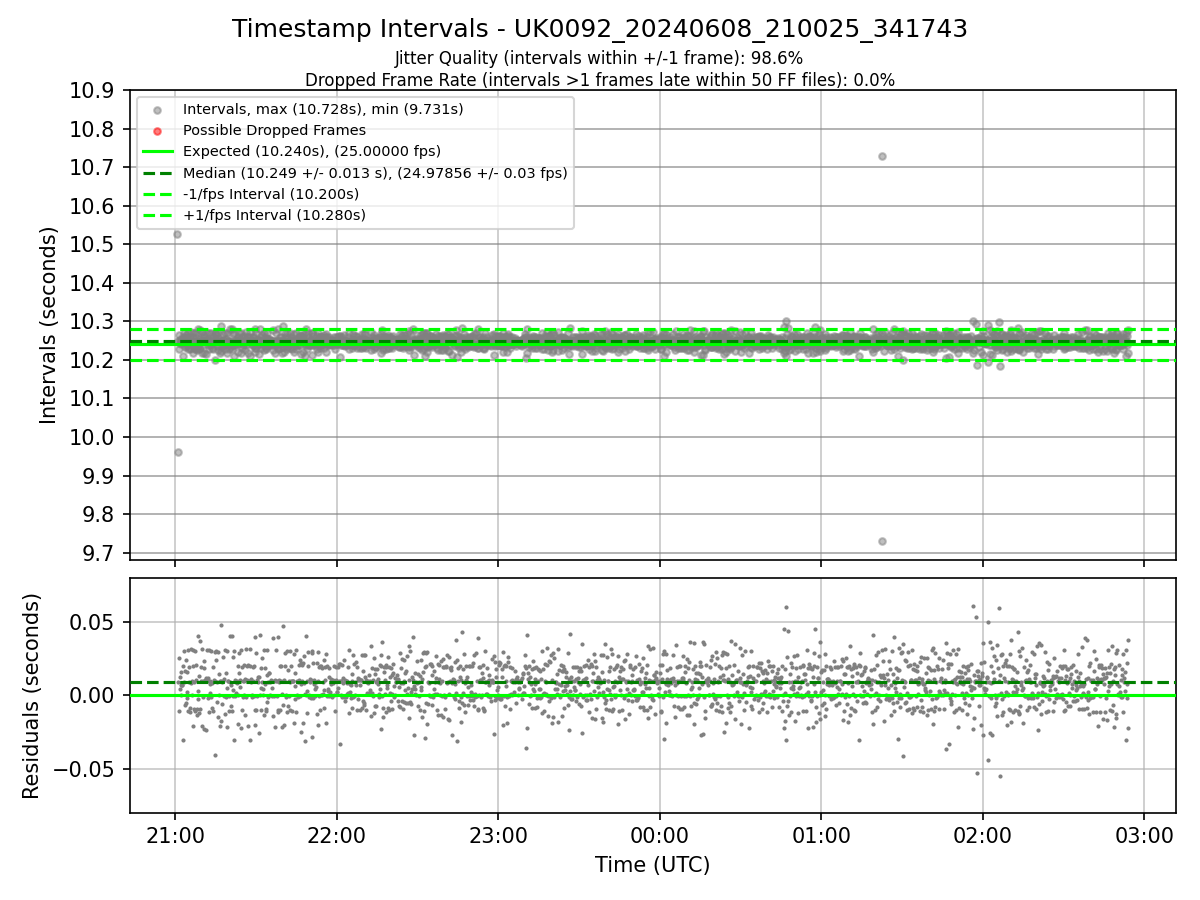Screen dimensions: 1200x900
Task: Click the residuals tick label '−0.05'
Action: pyautogui.click(x=83, y=770)
